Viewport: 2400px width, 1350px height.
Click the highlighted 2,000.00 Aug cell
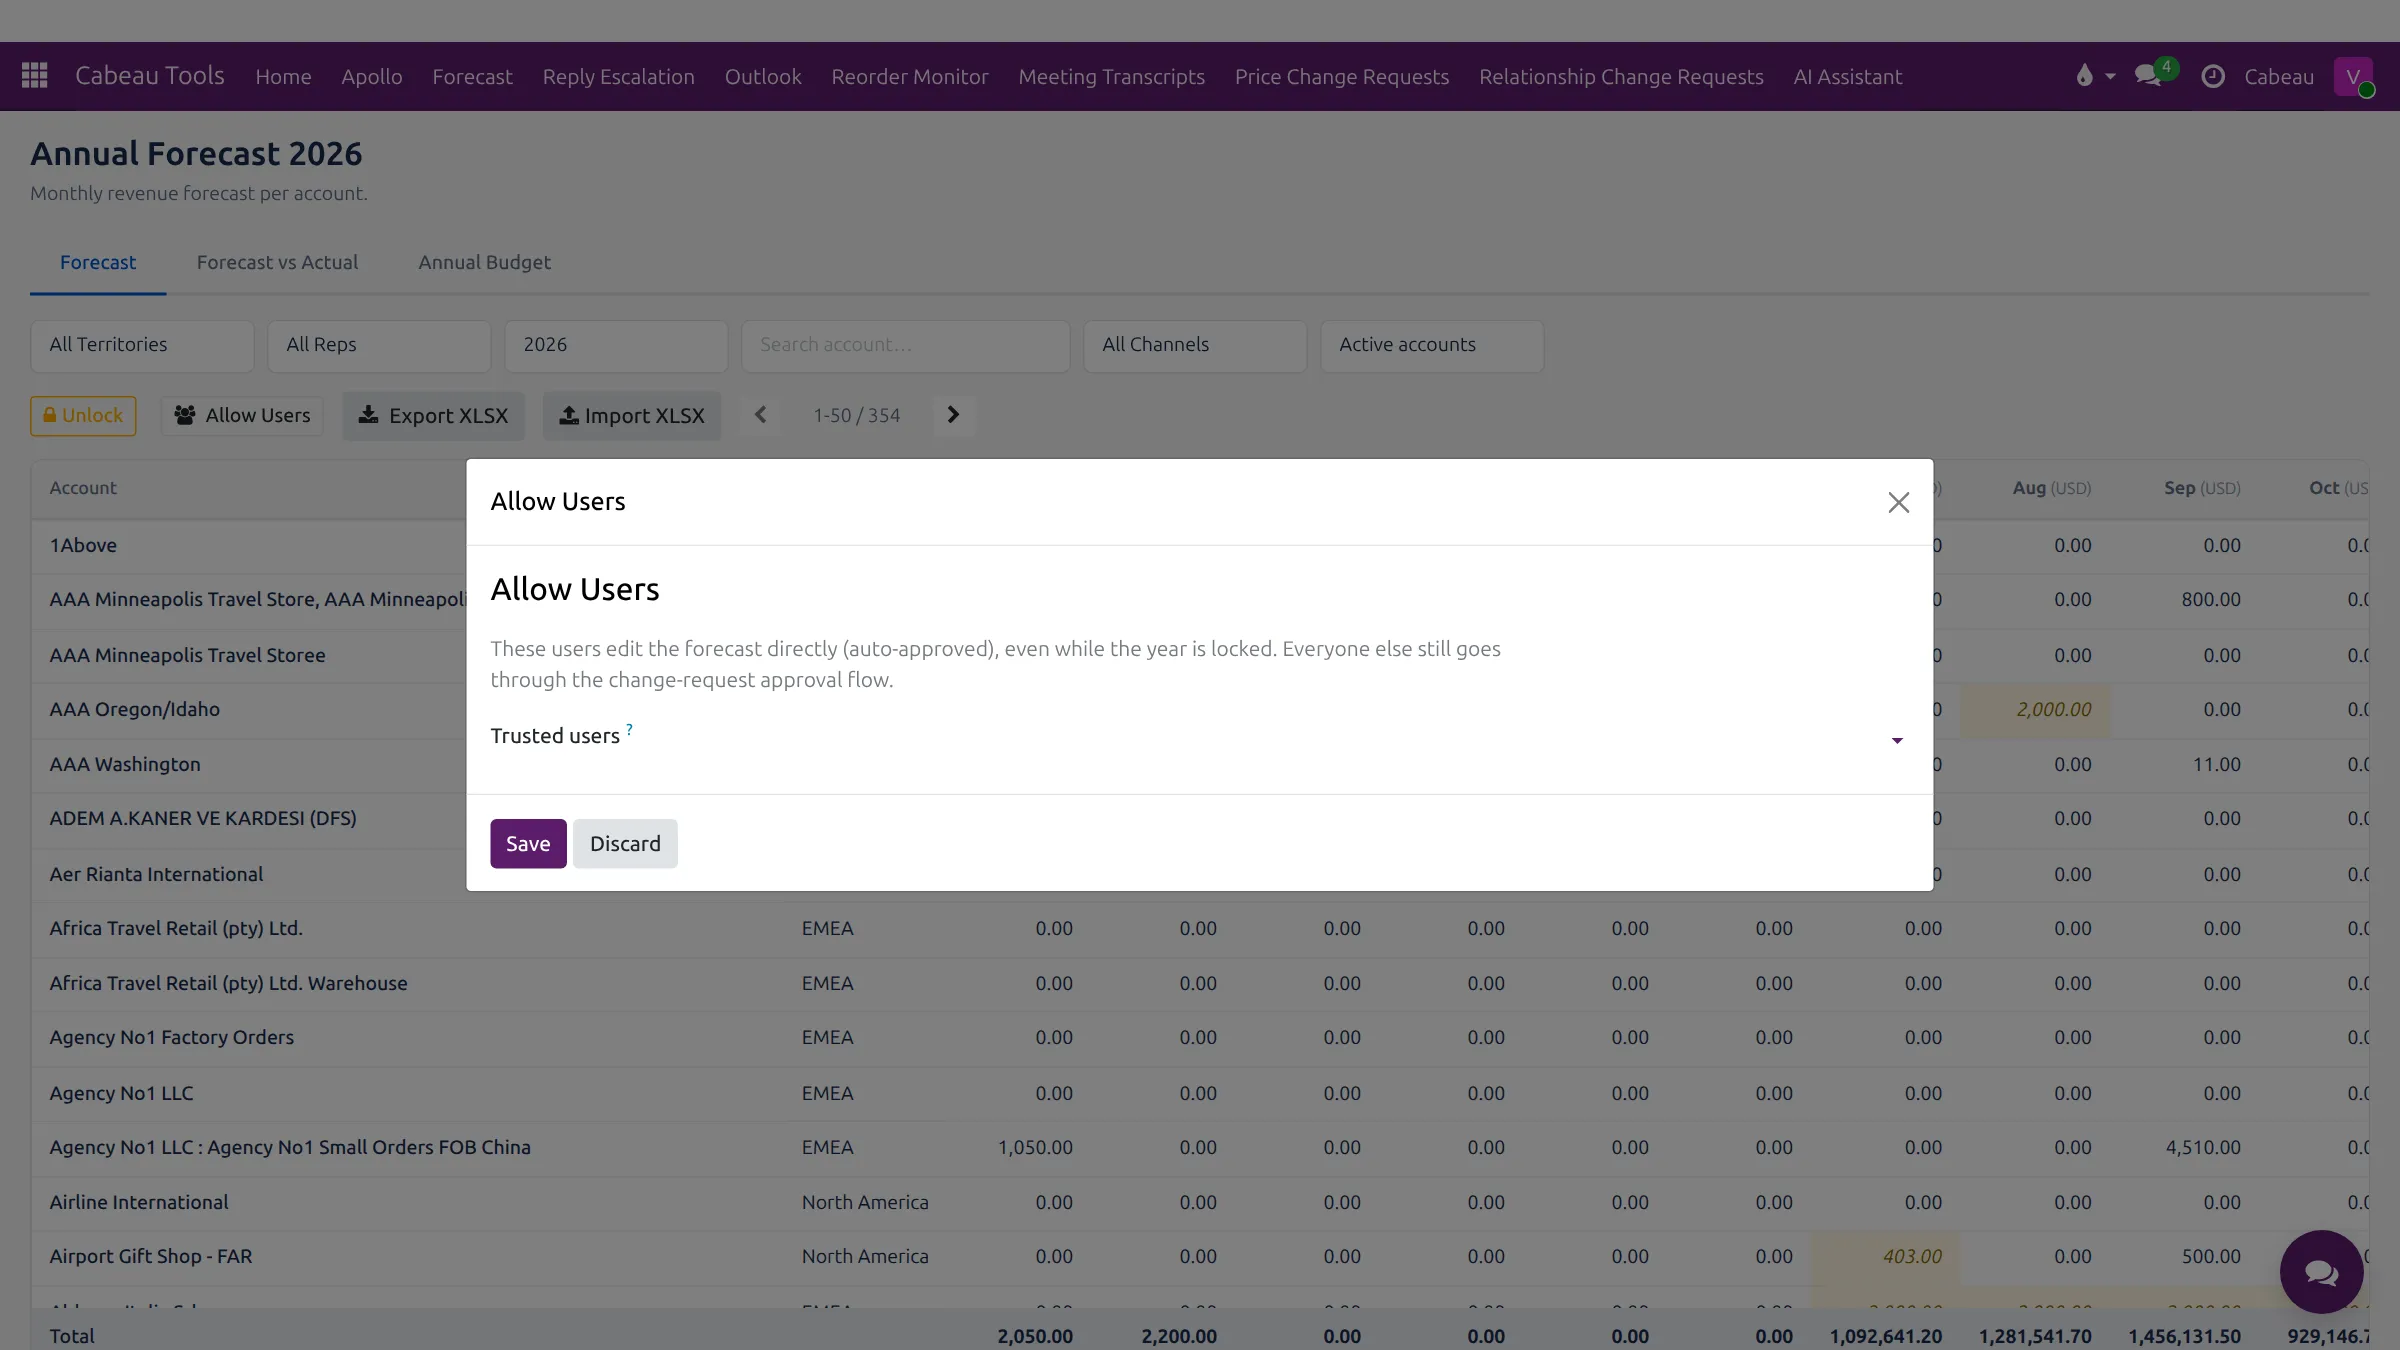click(2034, 709)
